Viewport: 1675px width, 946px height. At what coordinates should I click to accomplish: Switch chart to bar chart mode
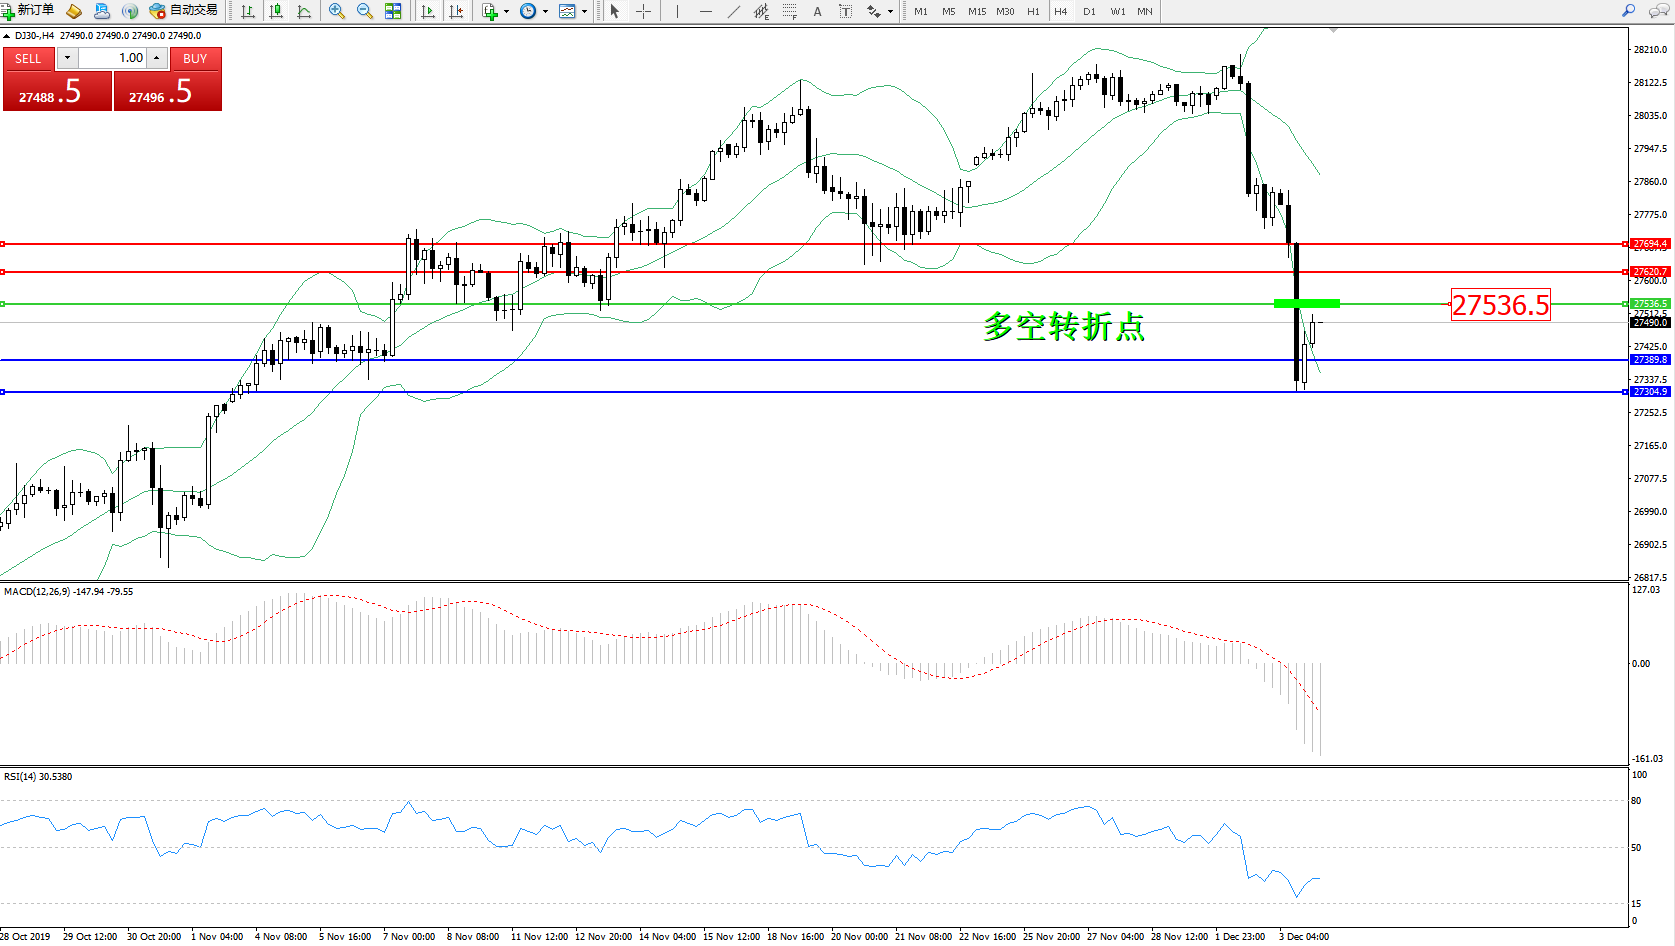(x=248, y=11)
